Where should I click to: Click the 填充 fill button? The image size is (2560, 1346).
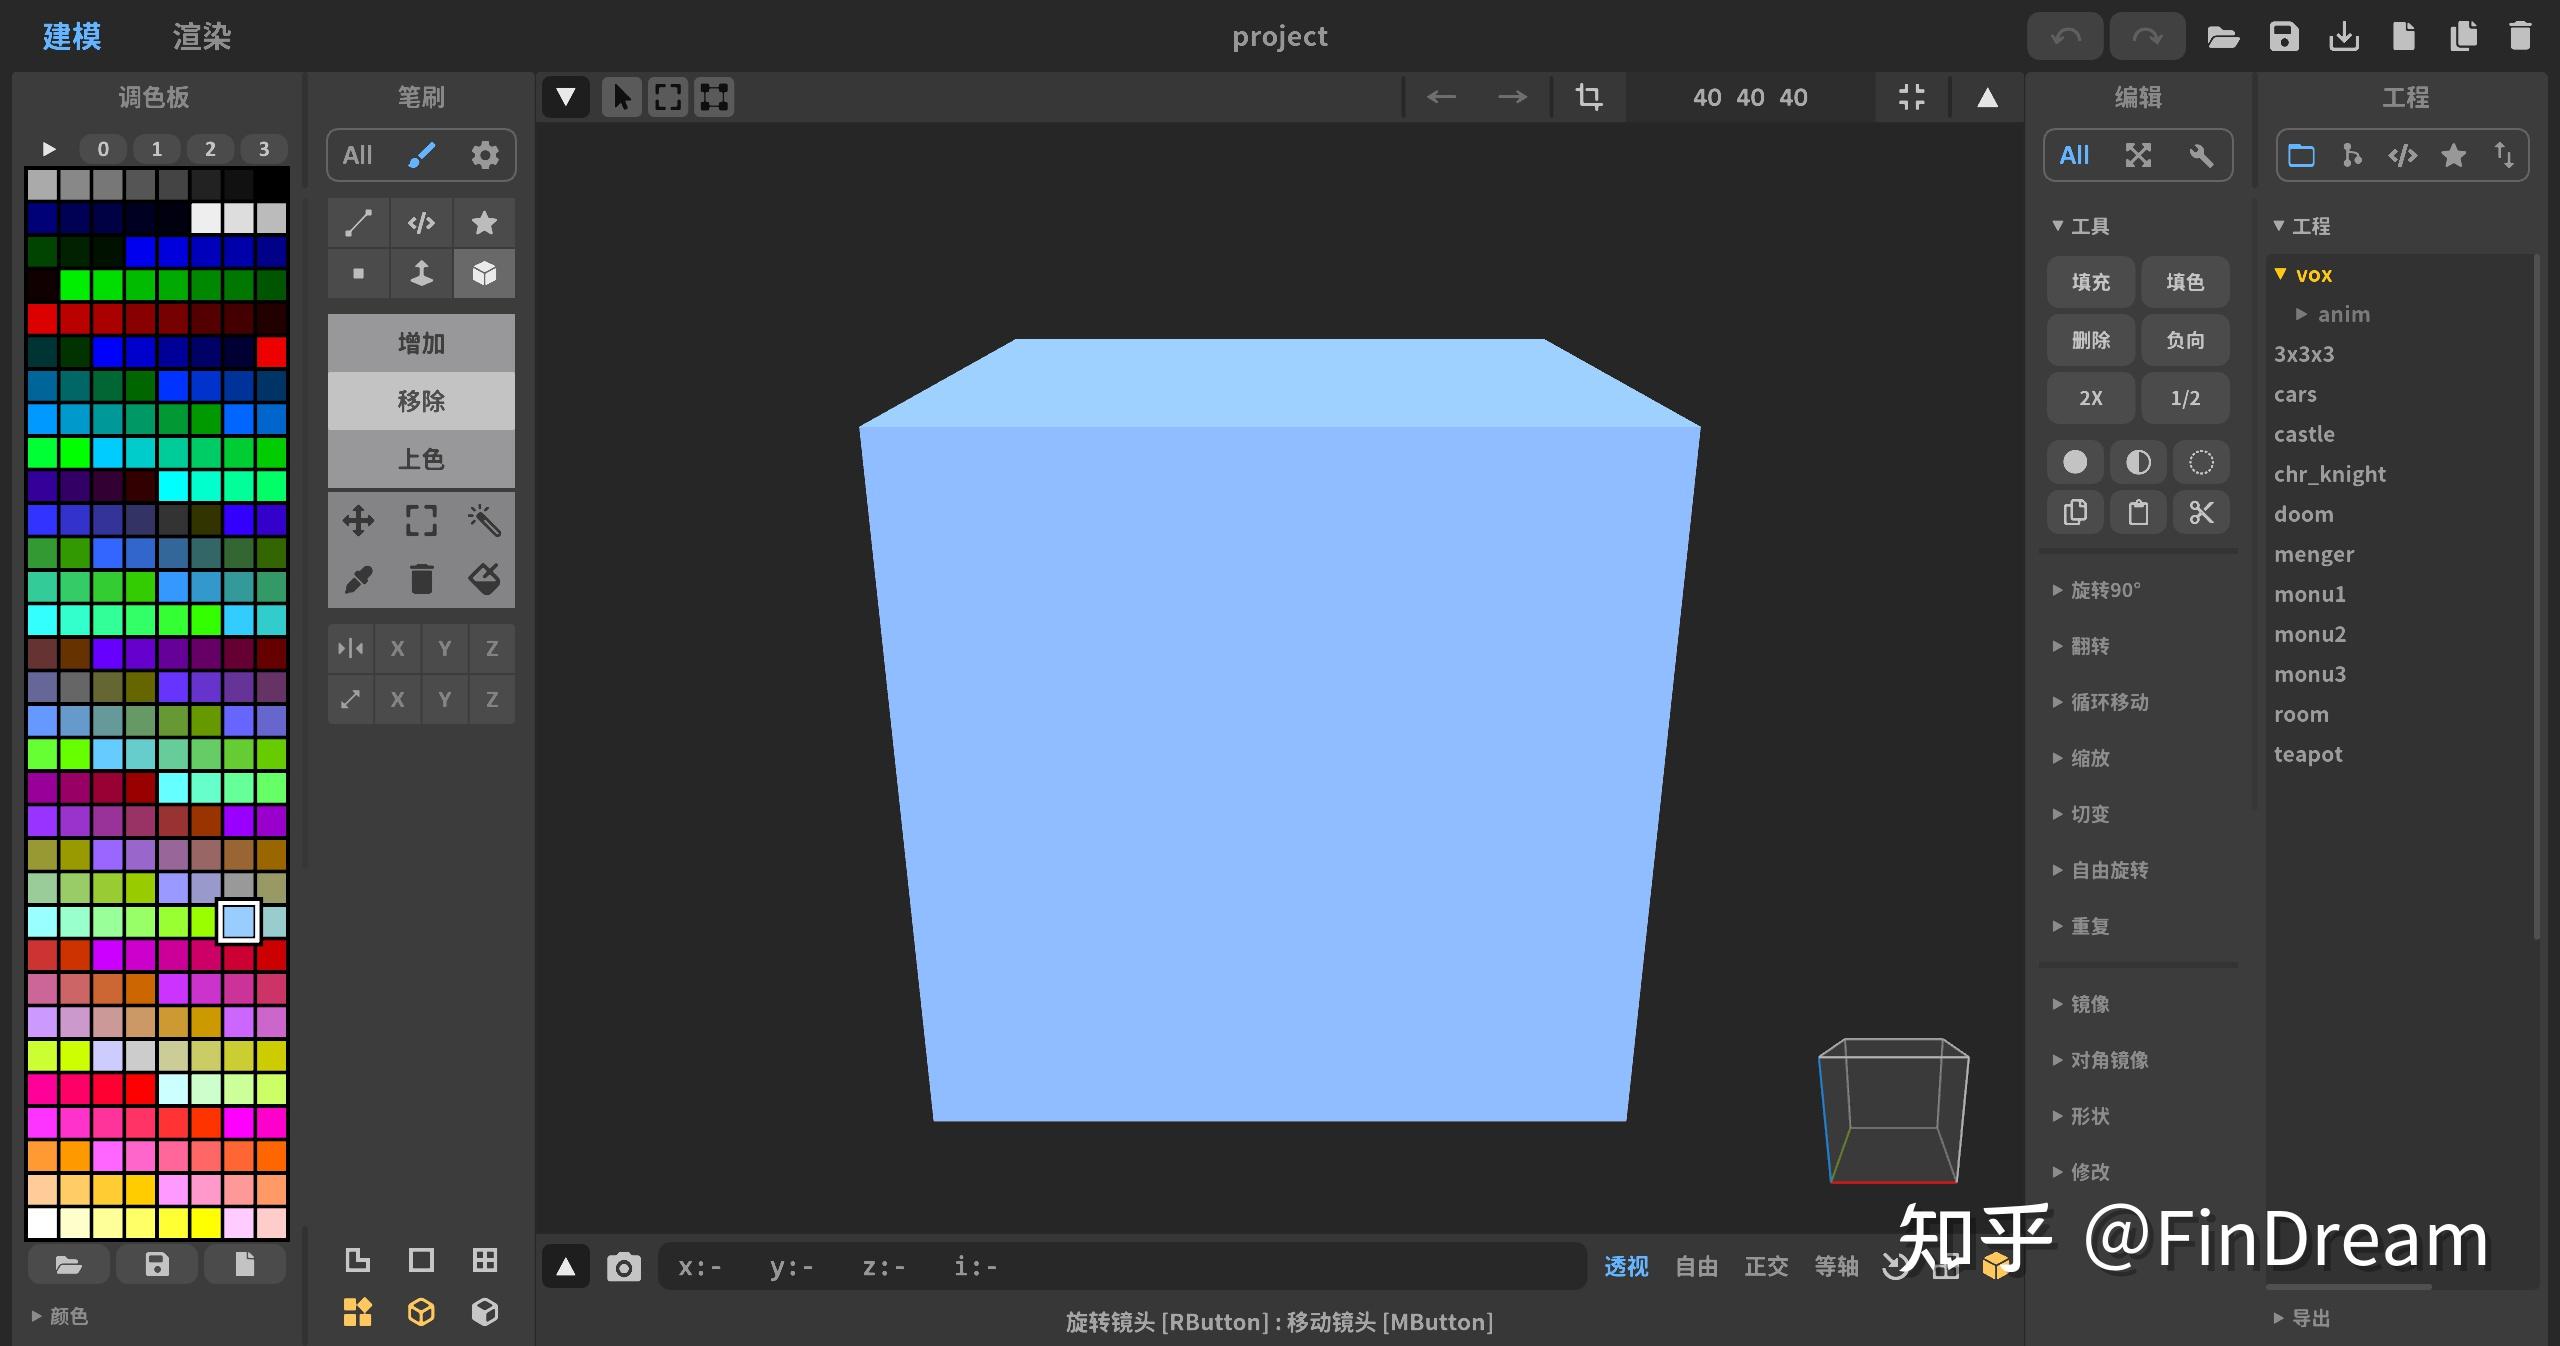click(x=2091, y=282)
